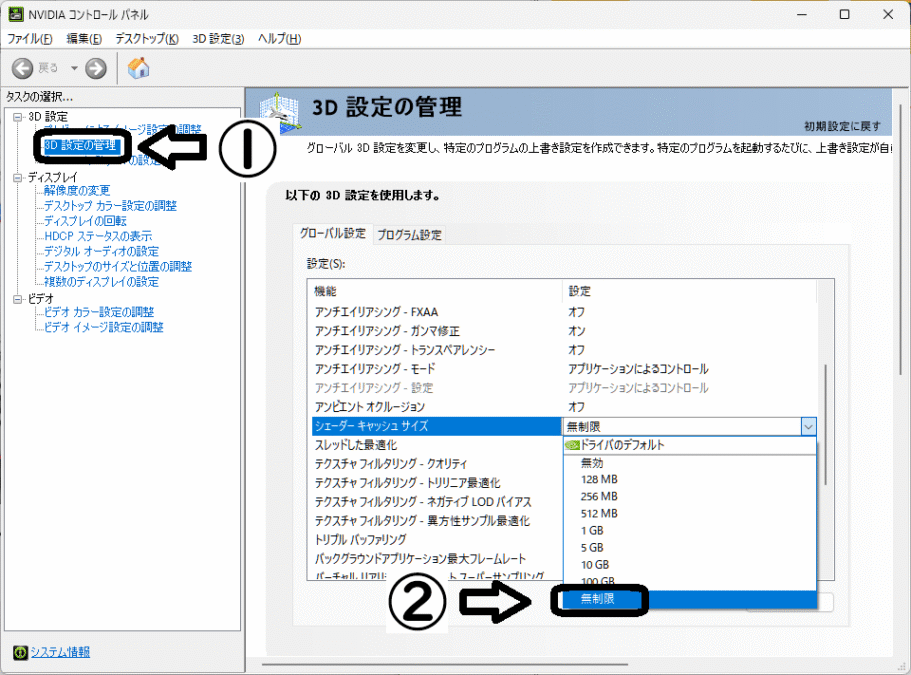Collapse the ディスプレイ tree node
Viewport: 911px width, 675px height.
(17, 177)
